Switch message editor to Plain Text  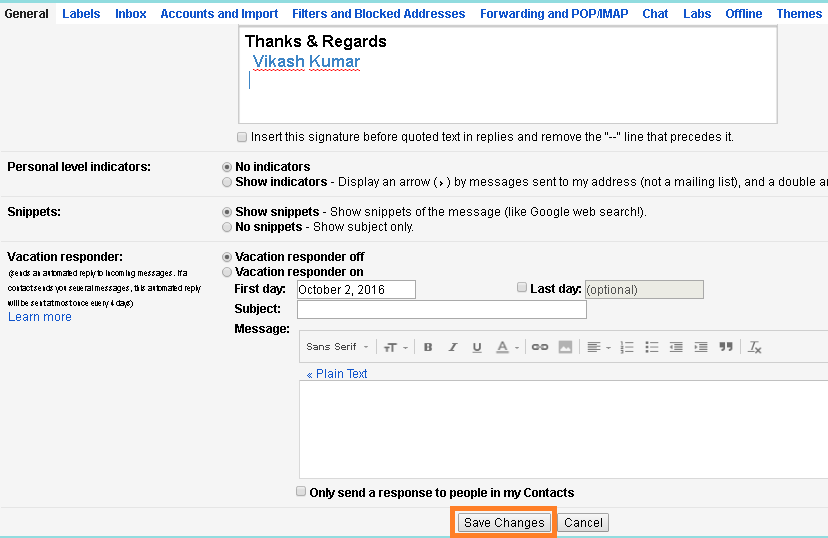click(337, 374)
